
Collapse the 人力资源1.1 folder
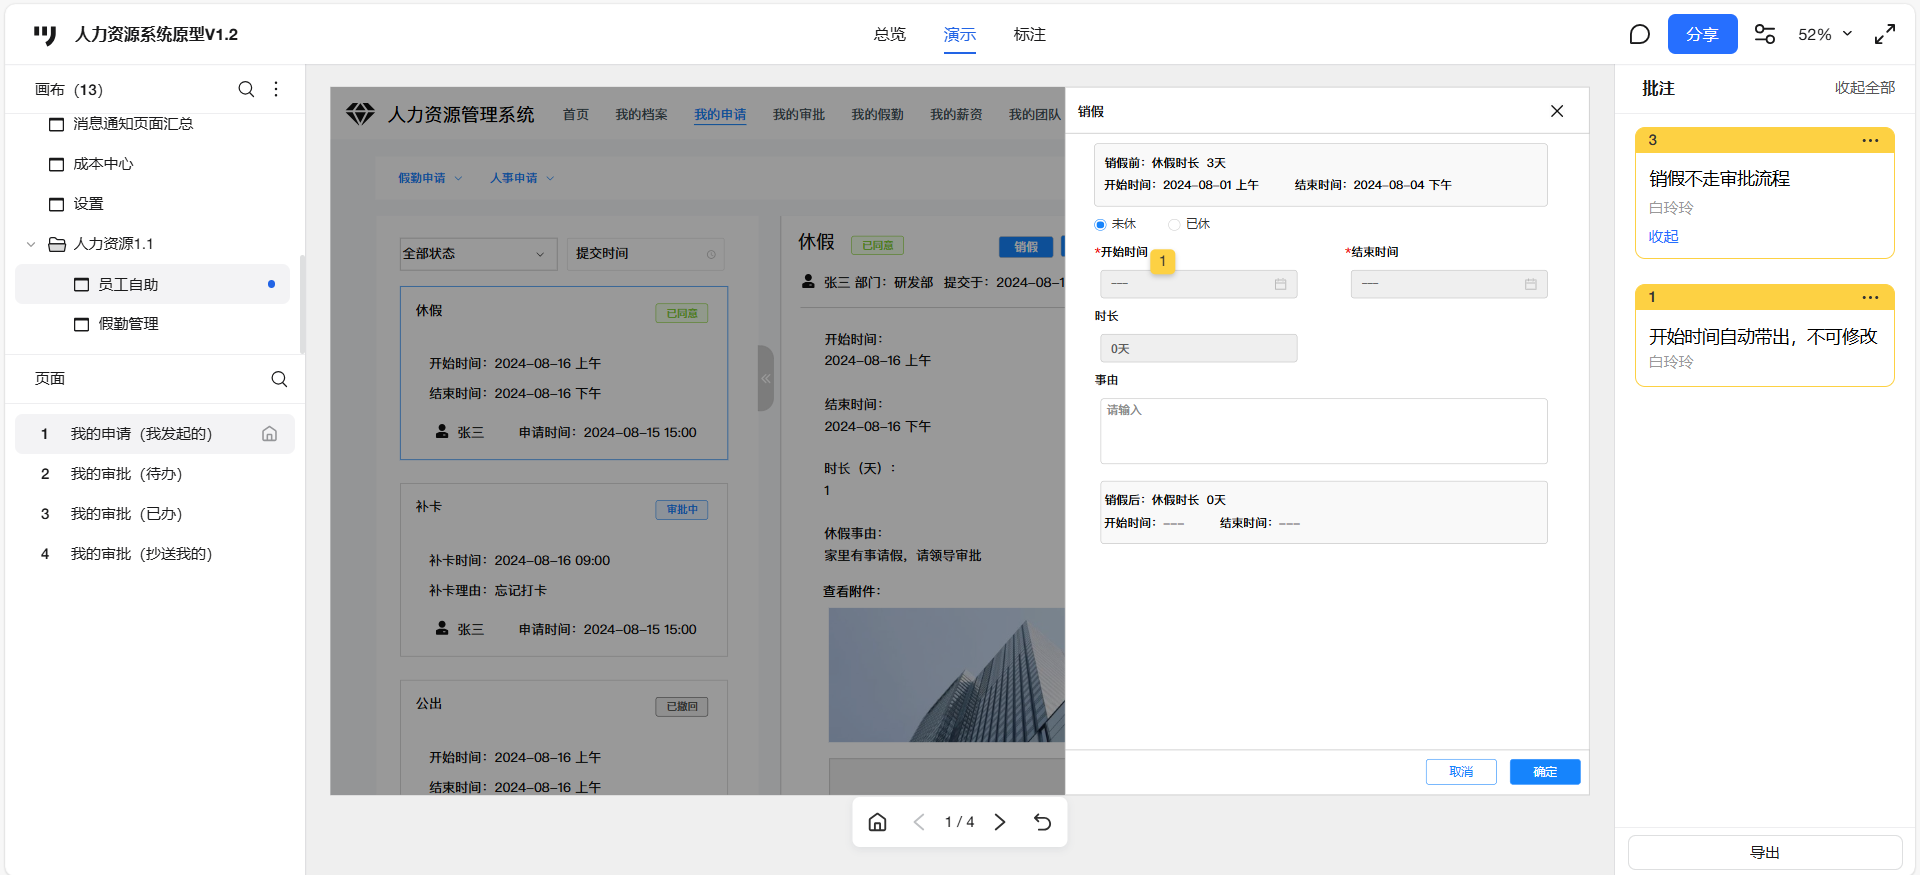point(31,244)
